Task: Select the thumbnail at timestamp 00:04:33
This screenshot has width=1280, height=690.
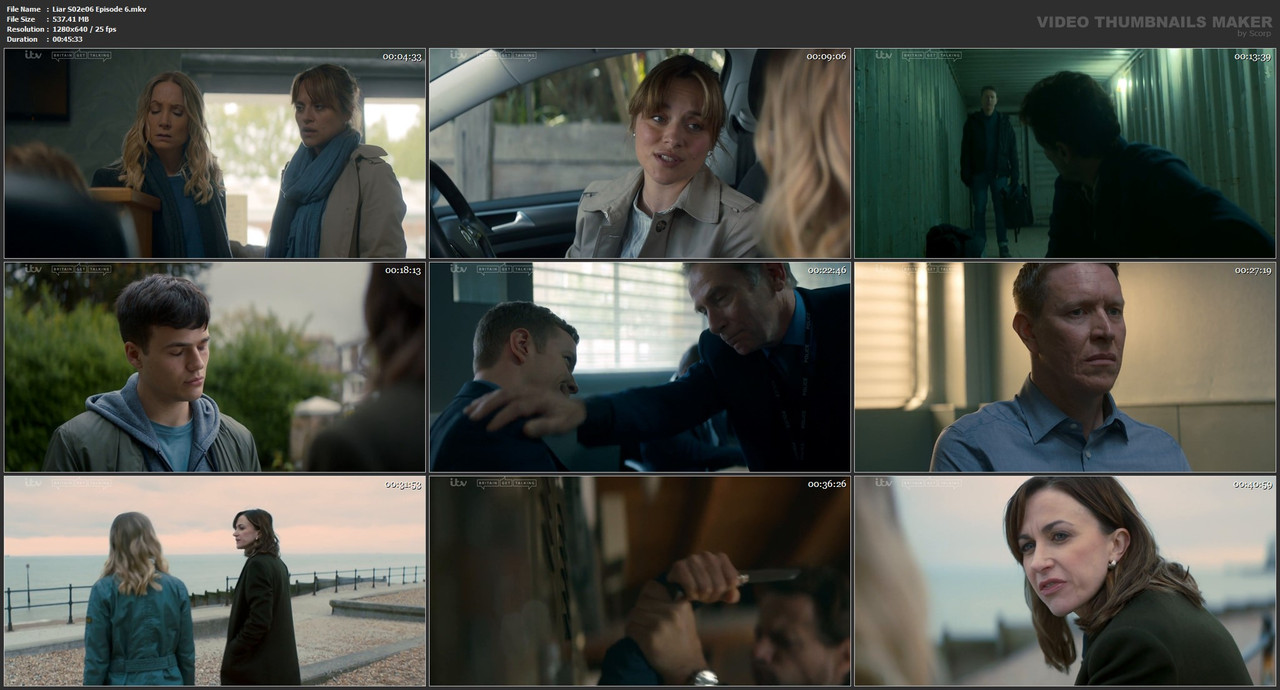Action: 215,153
